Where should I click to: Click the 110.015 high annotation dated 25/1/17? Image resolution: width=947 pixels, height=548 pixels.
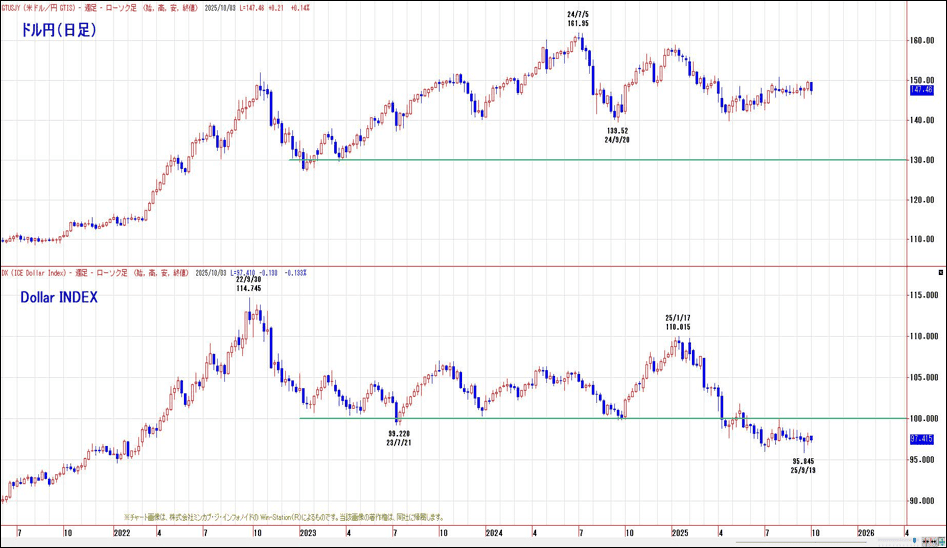[x=678, y=322]
